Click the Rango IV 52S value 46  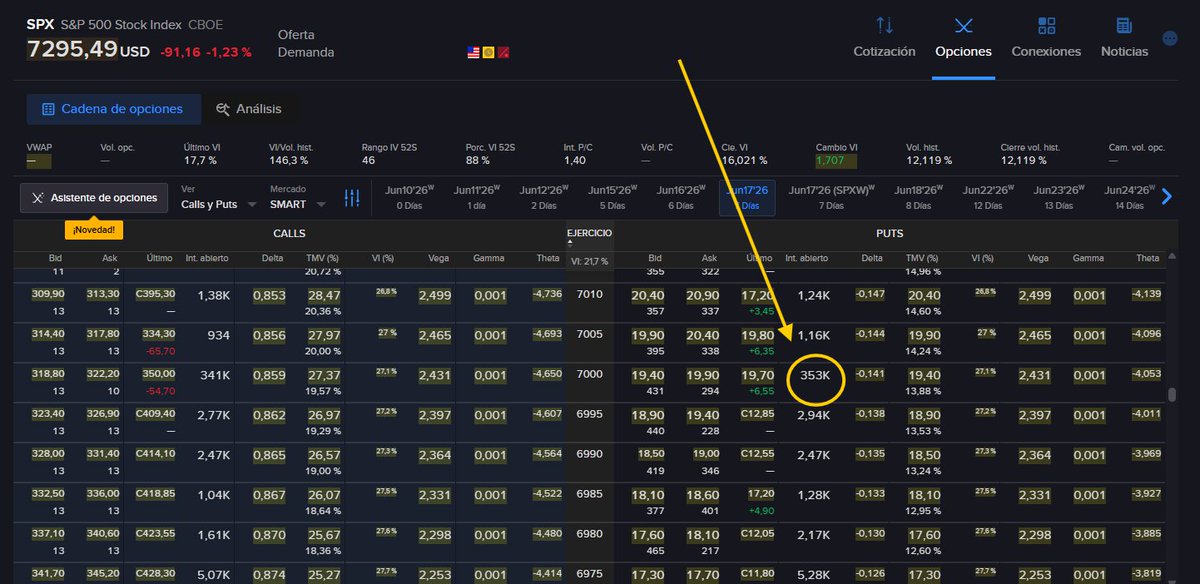[368, 160]
